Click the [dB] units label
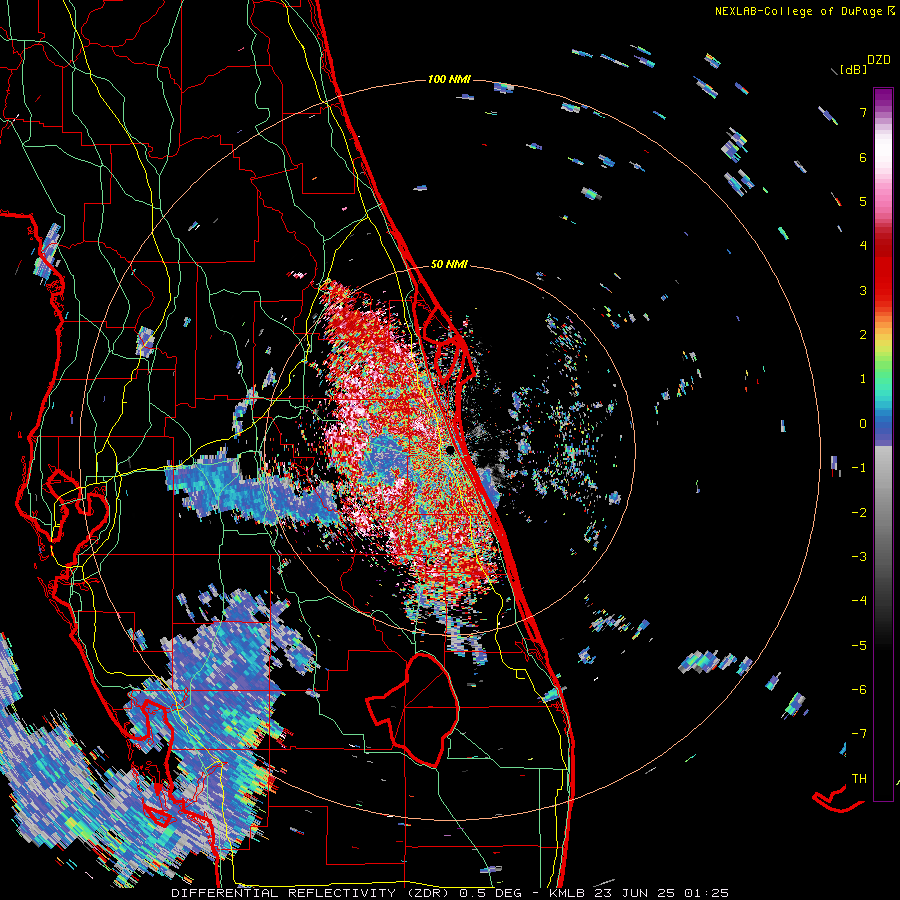The width and height of the screenshot is (900, 900). (853, 69)
